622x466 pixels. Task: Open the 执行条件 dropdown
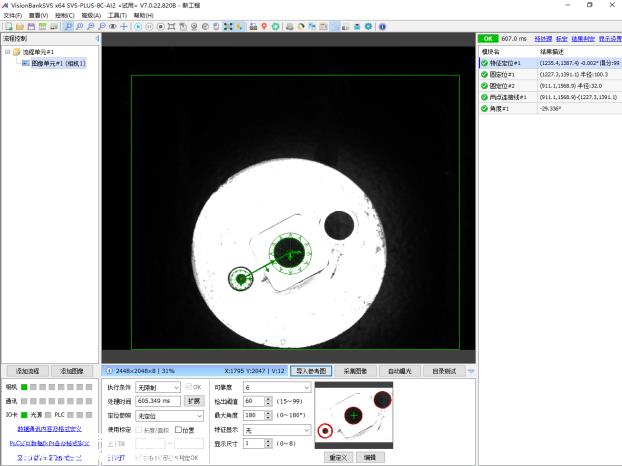158,387
